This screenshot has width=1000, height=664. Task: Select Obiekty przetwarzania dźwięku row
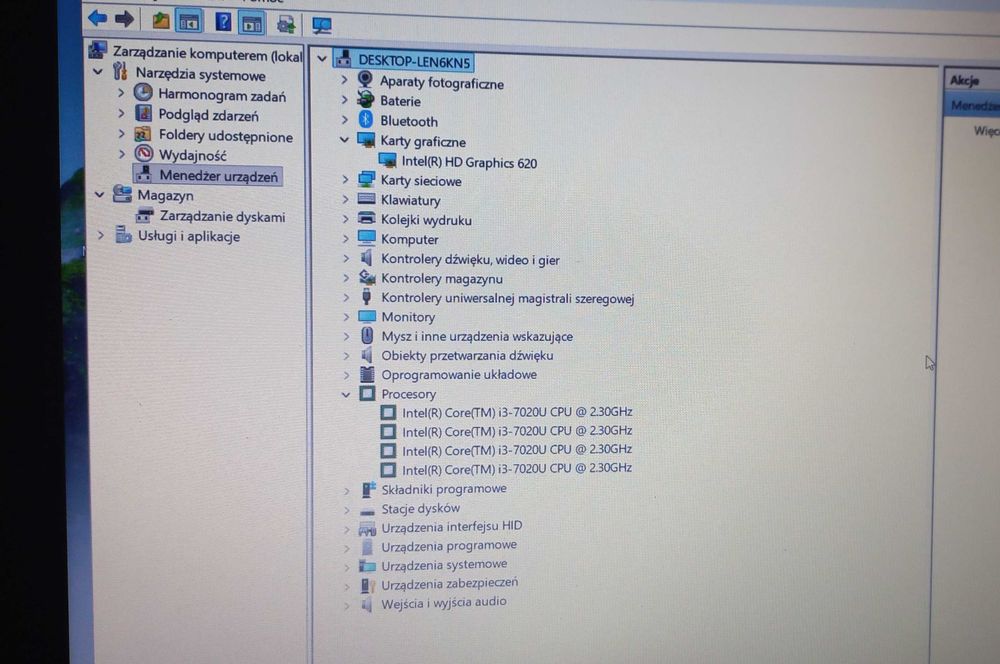point(467,355)
